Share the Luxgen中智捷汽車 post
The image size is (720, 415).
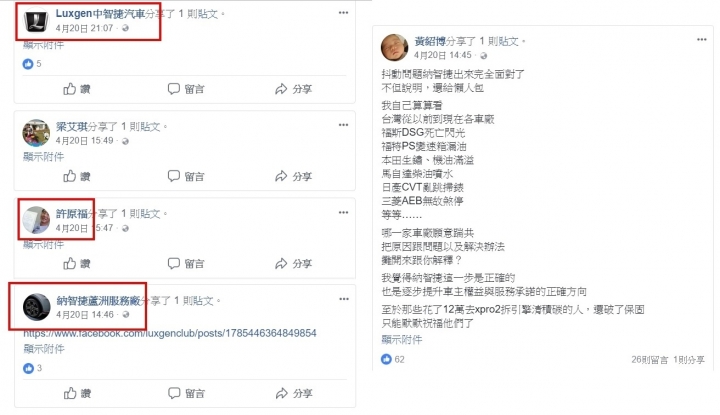[x=293, y=89]
